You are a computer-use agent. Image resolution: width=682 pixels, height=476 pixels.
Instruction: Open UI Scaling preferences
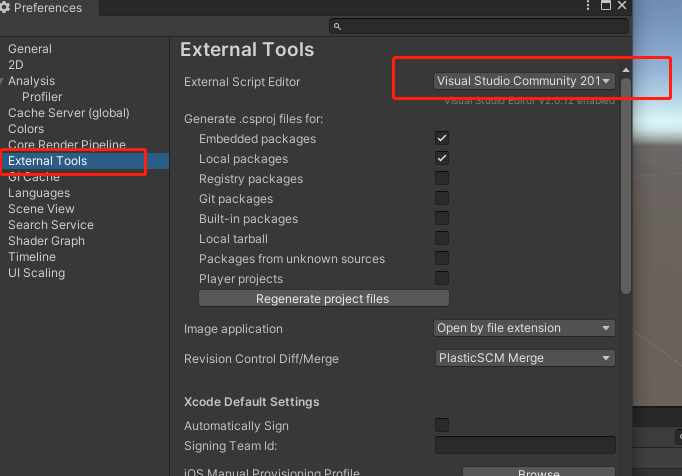click(x=37, y=273)
